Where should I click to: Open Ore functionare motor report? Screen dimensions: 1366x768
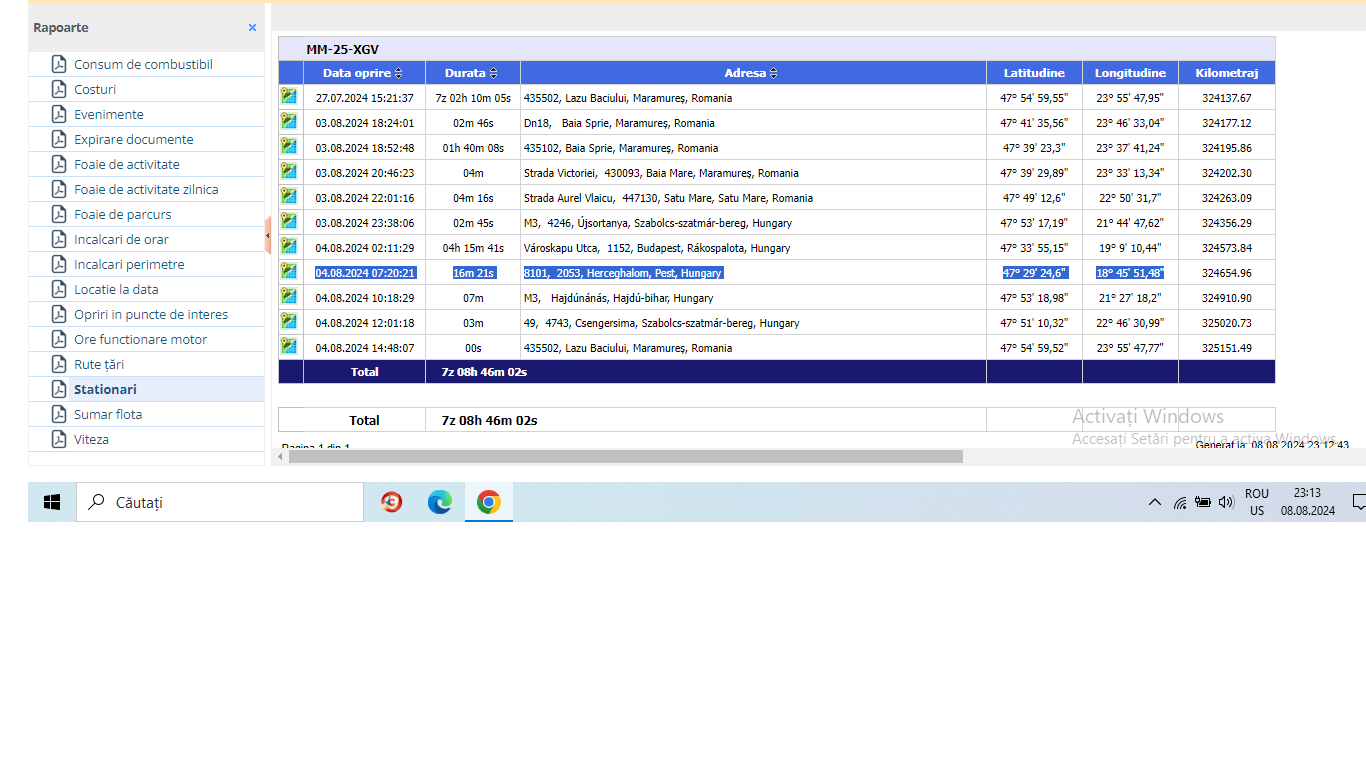pyautogui.click(x=140, y=339)
